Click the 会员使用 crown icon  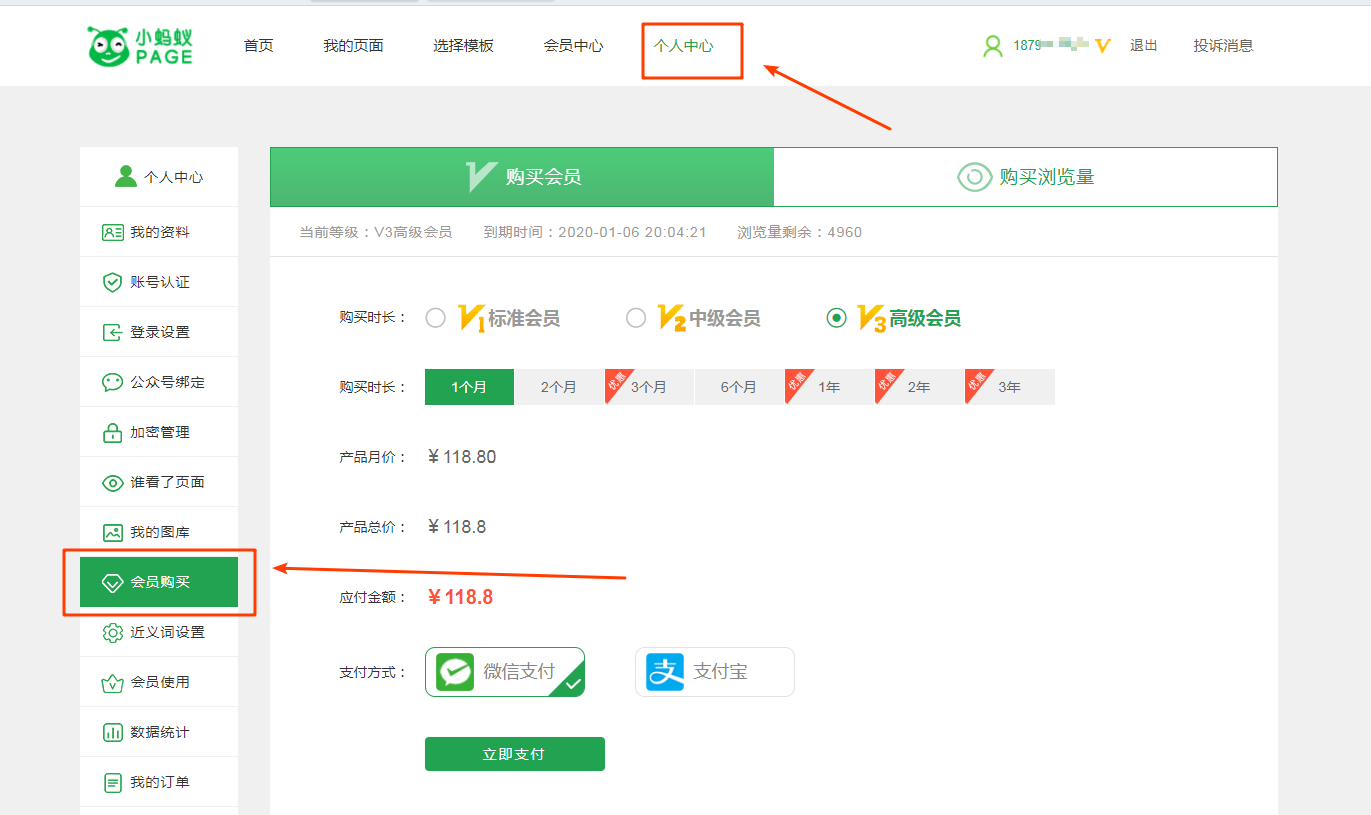coord(113,682)
